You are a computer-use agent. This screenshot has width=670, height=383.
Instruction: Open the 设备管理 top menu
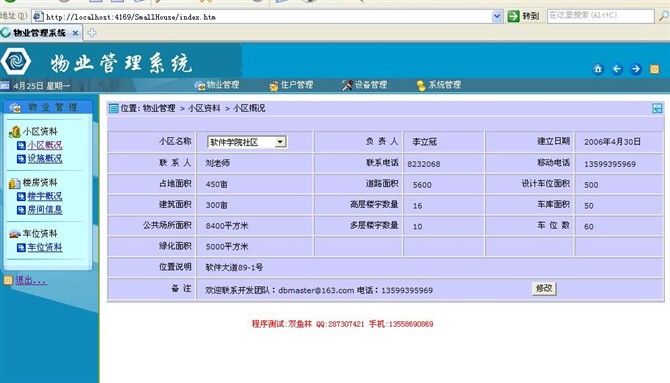coord(364,85)
